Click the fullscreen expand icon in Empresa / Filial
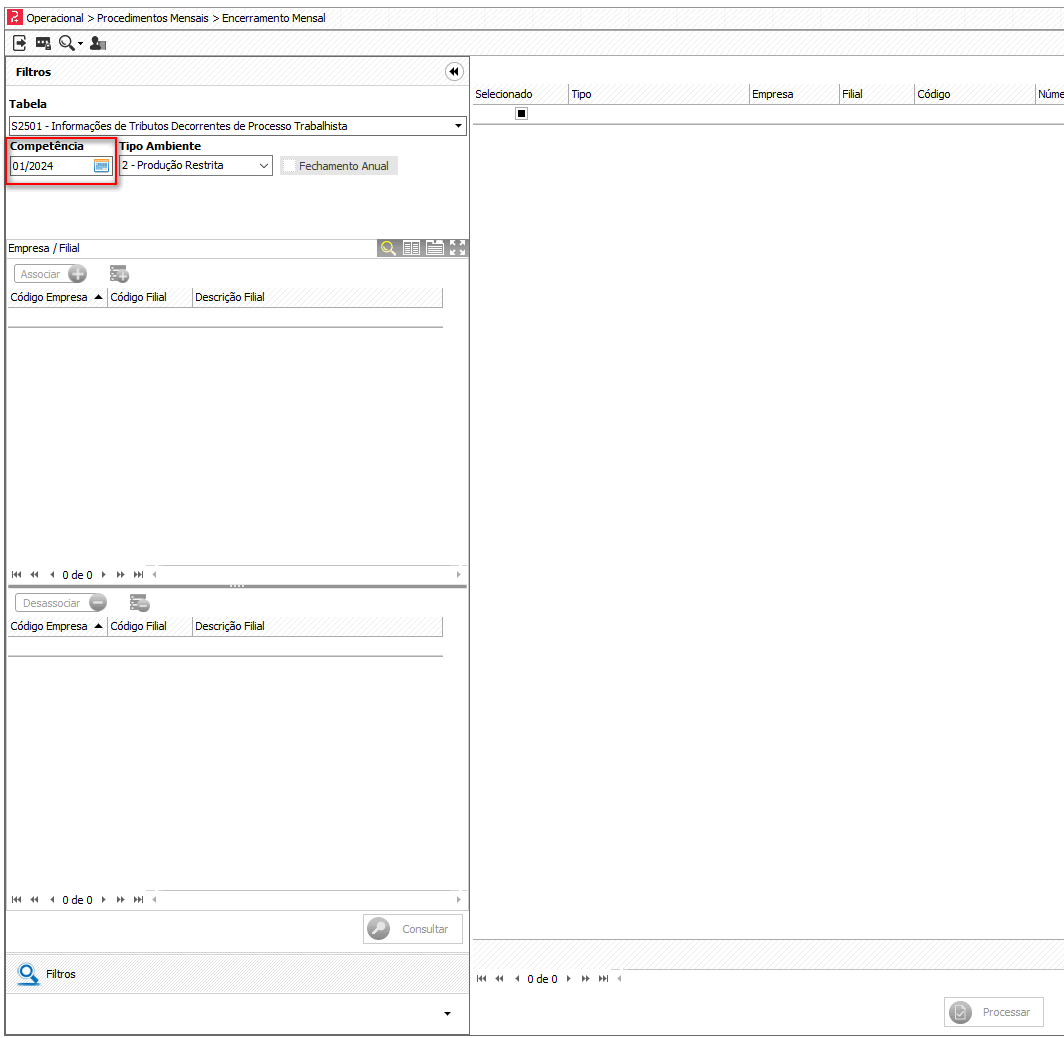1064x1038 pixels. (x=458, y=248)
